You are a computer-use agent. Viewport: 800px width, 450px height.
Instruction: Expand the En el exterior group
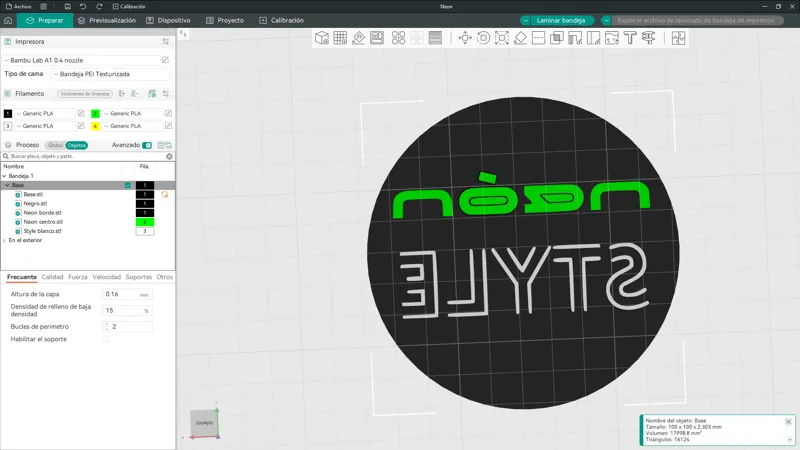pos(5,240)
